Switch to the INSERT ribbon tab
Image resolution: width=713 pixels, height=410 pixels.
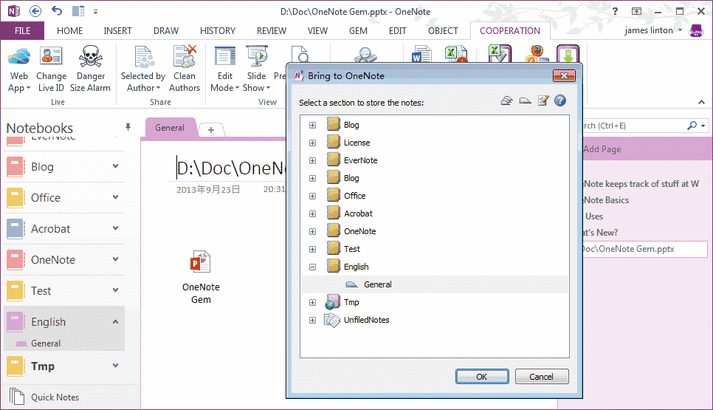[x=117, y=30]
